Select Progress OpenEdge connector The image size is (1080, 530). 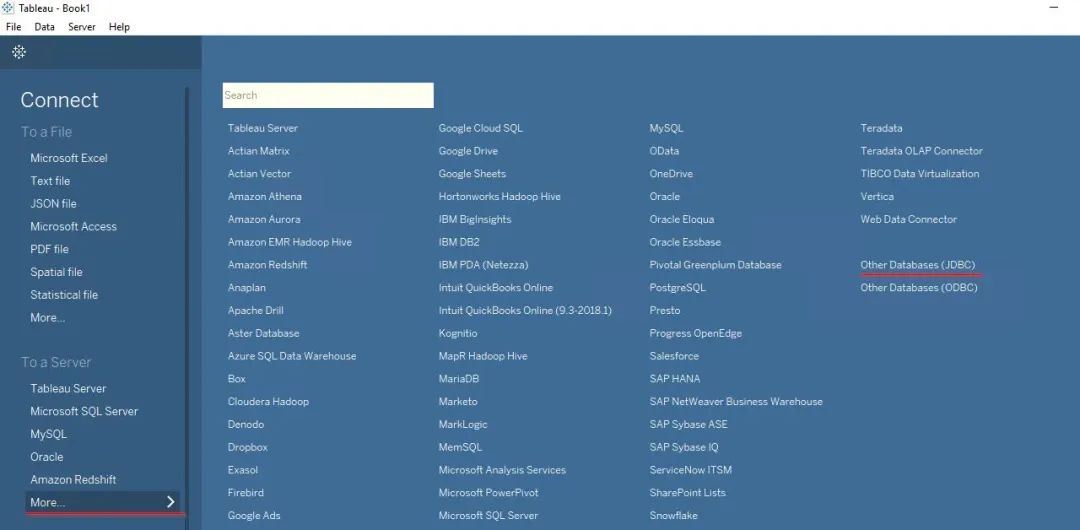(696, 333)
